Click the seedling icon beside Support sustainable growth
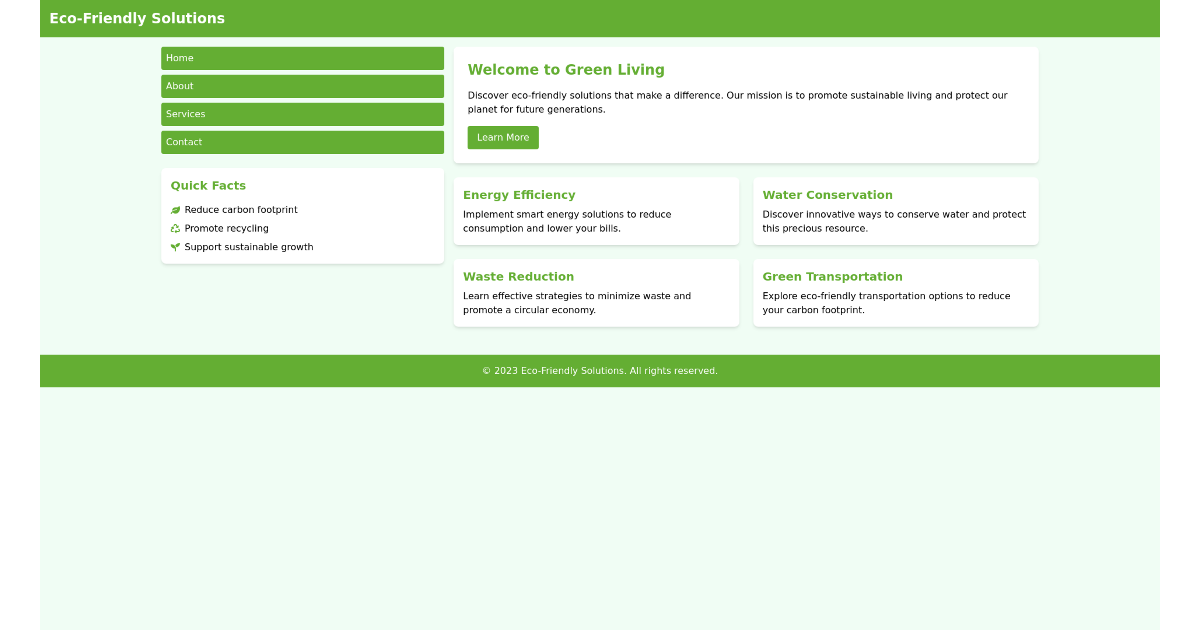Viewport: 1200px width, 630px height. click(176, 246)
